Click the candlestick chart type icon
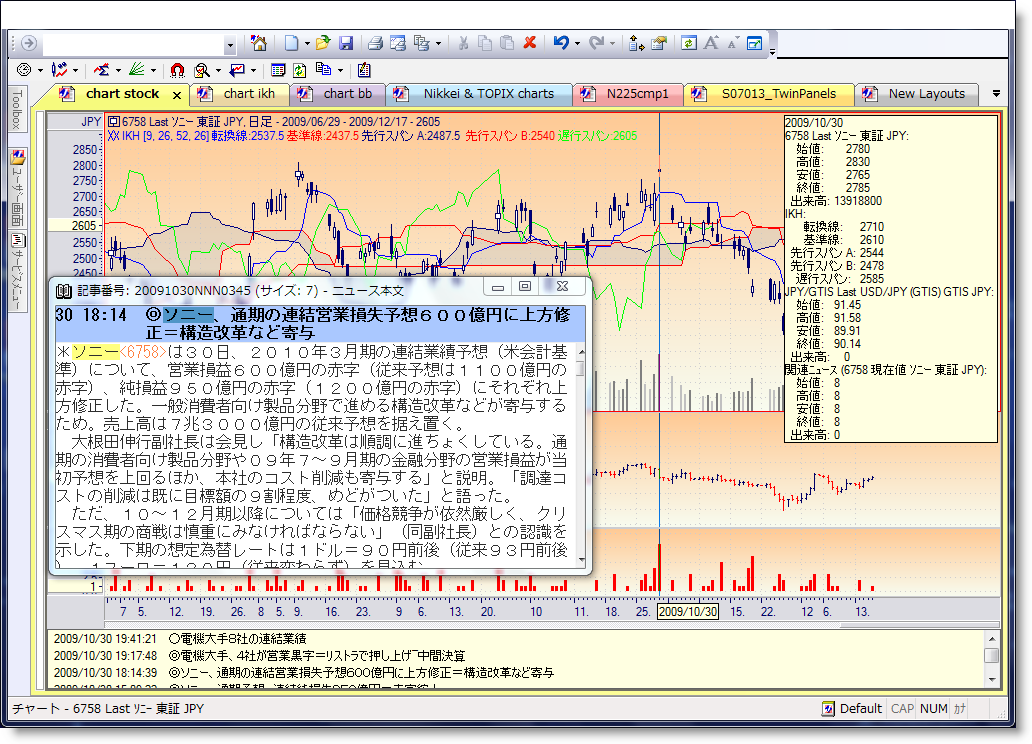This screenshot has height=744, width=1032. pyautogui.click(x=59, y=70)
